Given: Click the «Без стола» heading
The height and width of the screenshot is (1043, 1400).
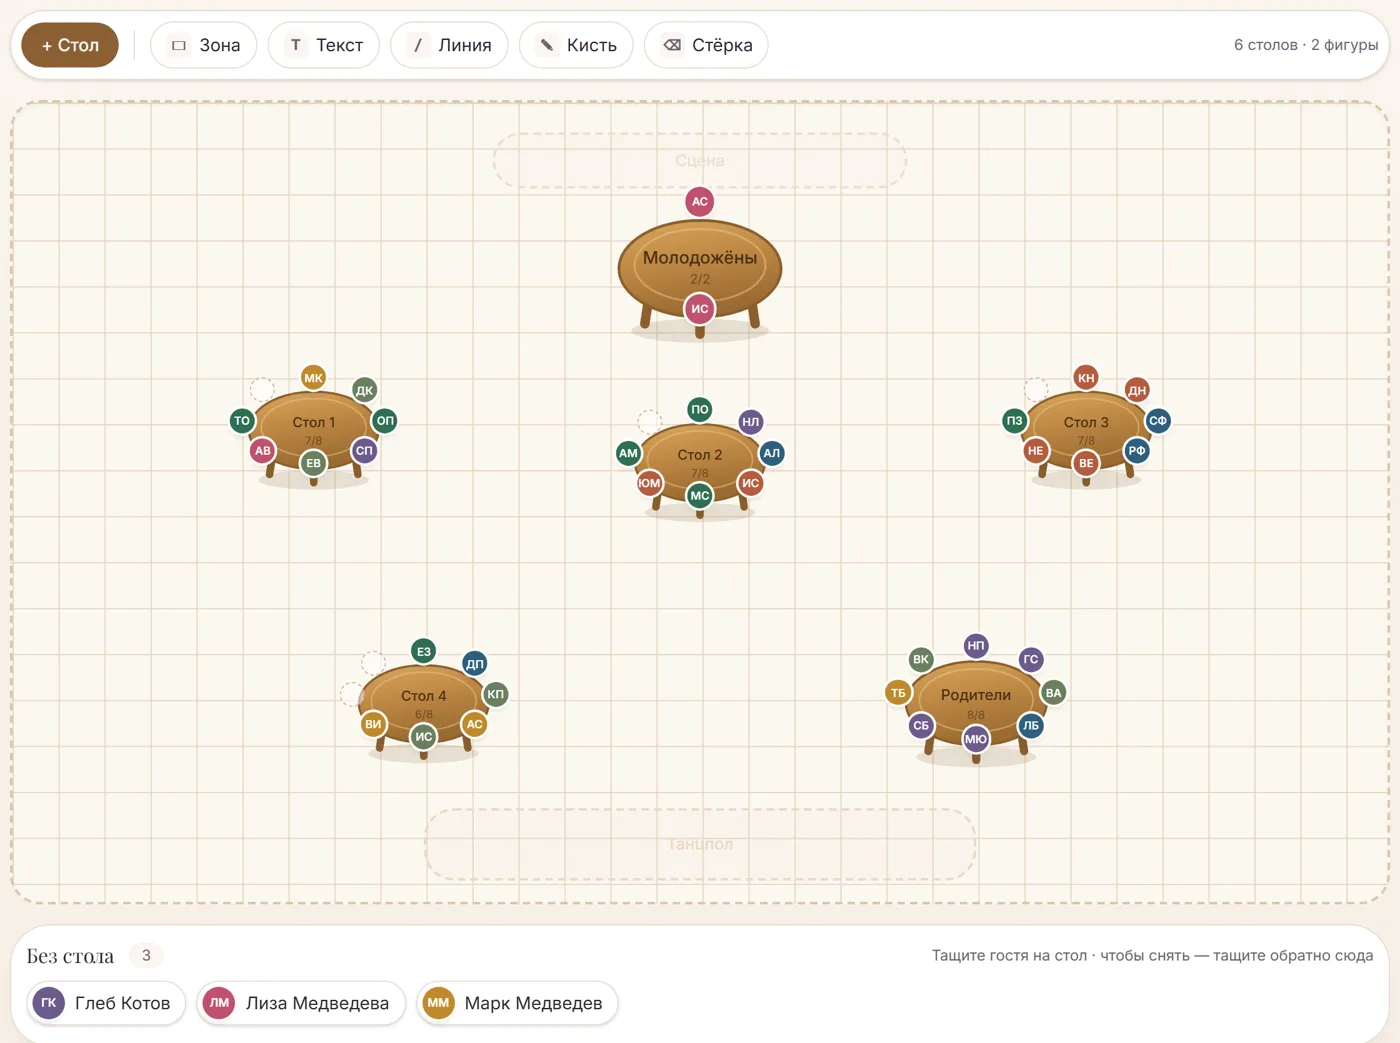Looking at the screenshot, I should (70, 956).
